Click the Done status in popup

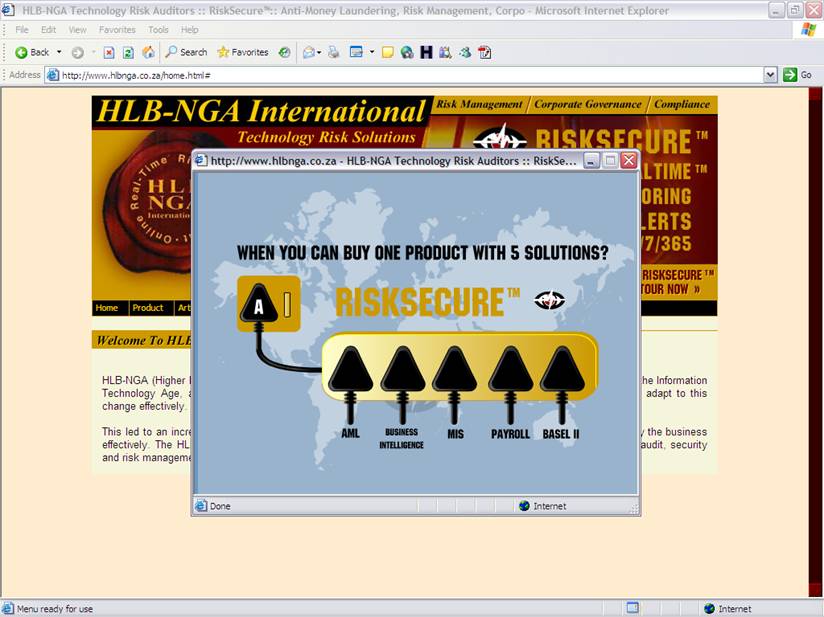click(220, 506)
